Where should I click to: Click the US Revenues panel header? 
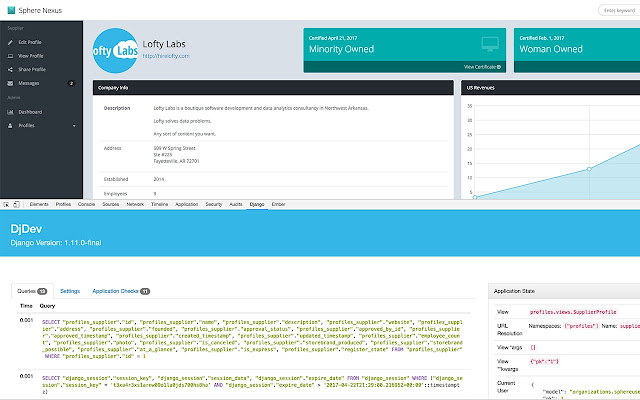point(550,88)
